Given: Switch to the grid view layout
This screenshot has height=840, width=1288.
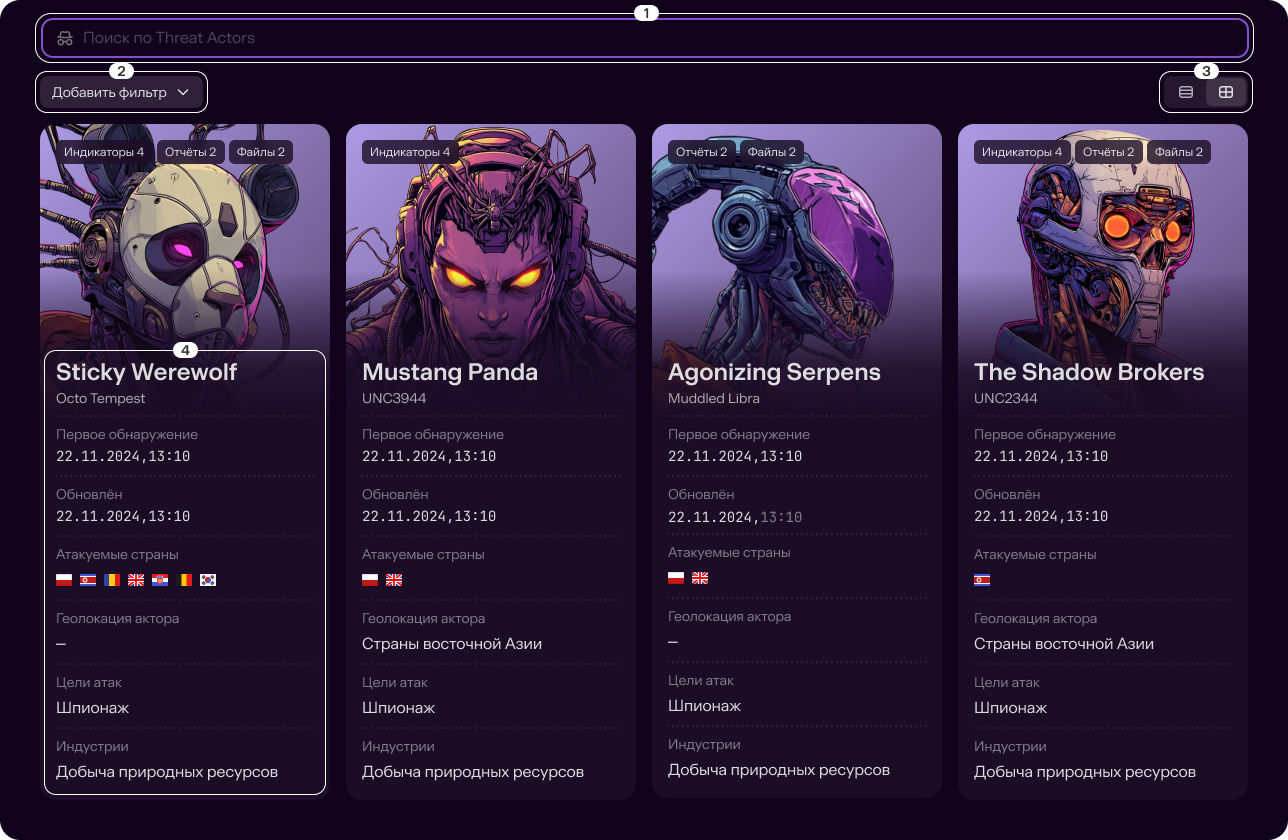Looking at the screenshot, I should coord(1226,92).
